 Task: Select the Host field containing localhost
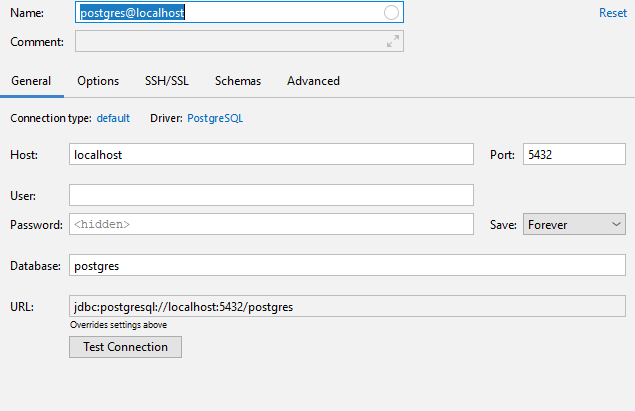(x=271, y=154)
